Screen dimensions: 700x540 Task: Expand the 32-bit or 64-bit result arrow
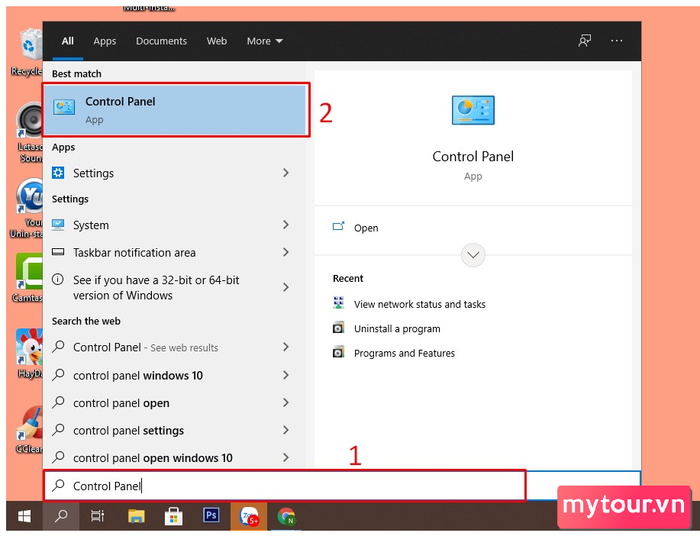pyautogui.click(x=286, y=287)
